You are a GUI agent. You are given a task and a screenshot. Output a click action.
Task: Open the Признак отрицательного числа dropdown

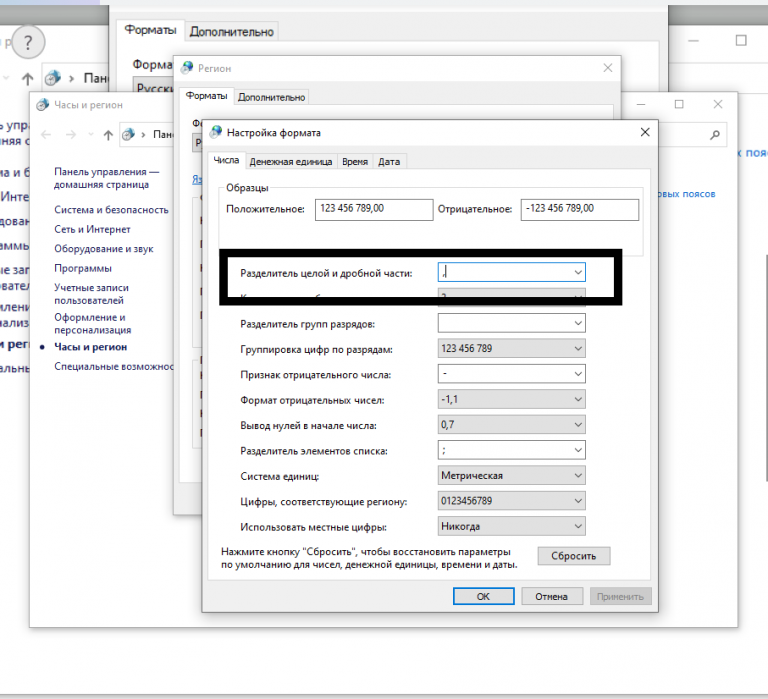(x=577, y=374)
